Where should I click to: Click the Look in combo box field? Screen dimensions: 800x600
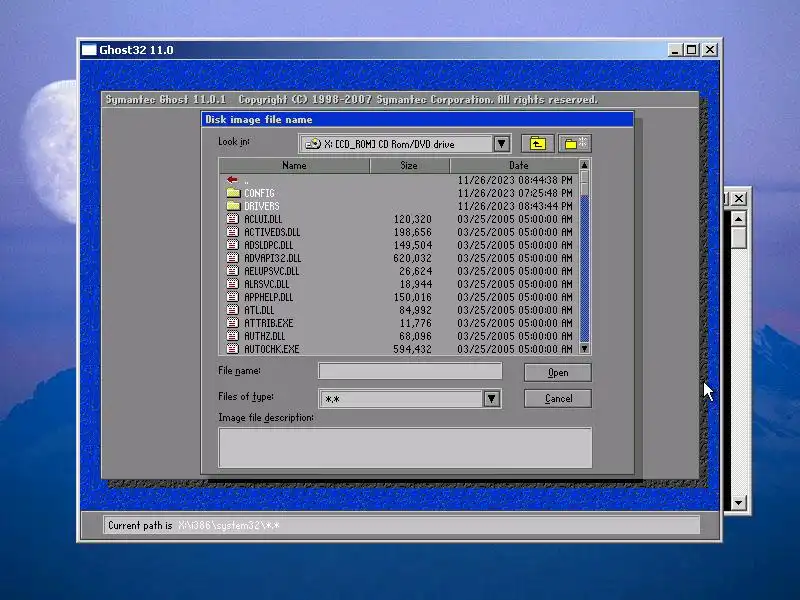[405, 144]
